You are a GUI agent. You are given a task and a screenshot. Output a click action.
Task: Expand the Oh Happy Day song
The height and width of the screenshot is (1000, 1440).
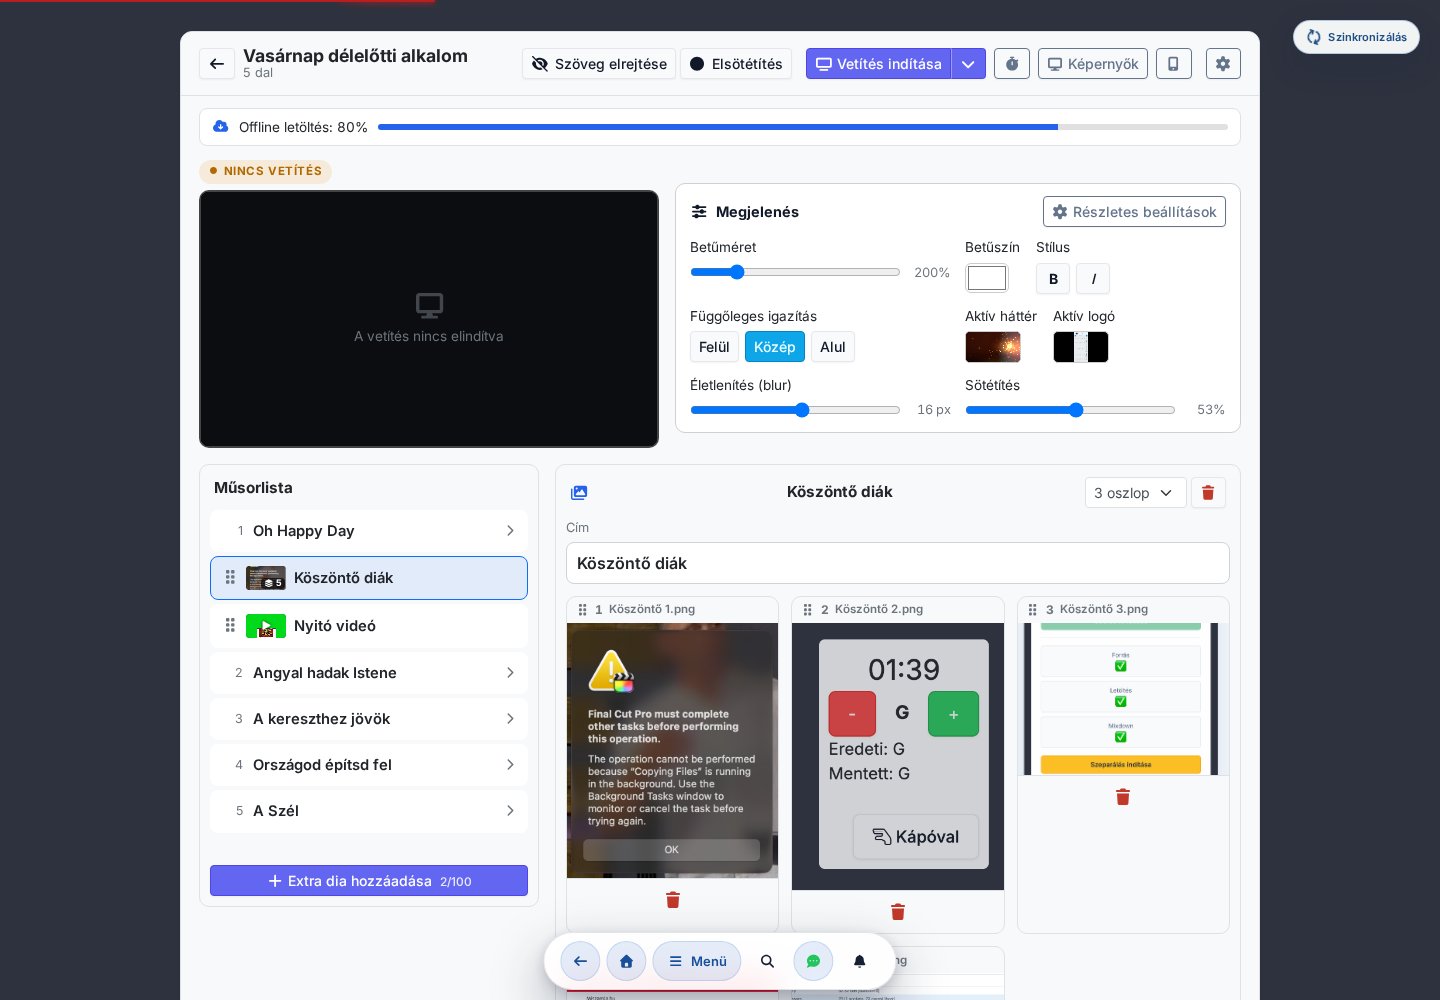pyautogui.click(x=369, y=531)
